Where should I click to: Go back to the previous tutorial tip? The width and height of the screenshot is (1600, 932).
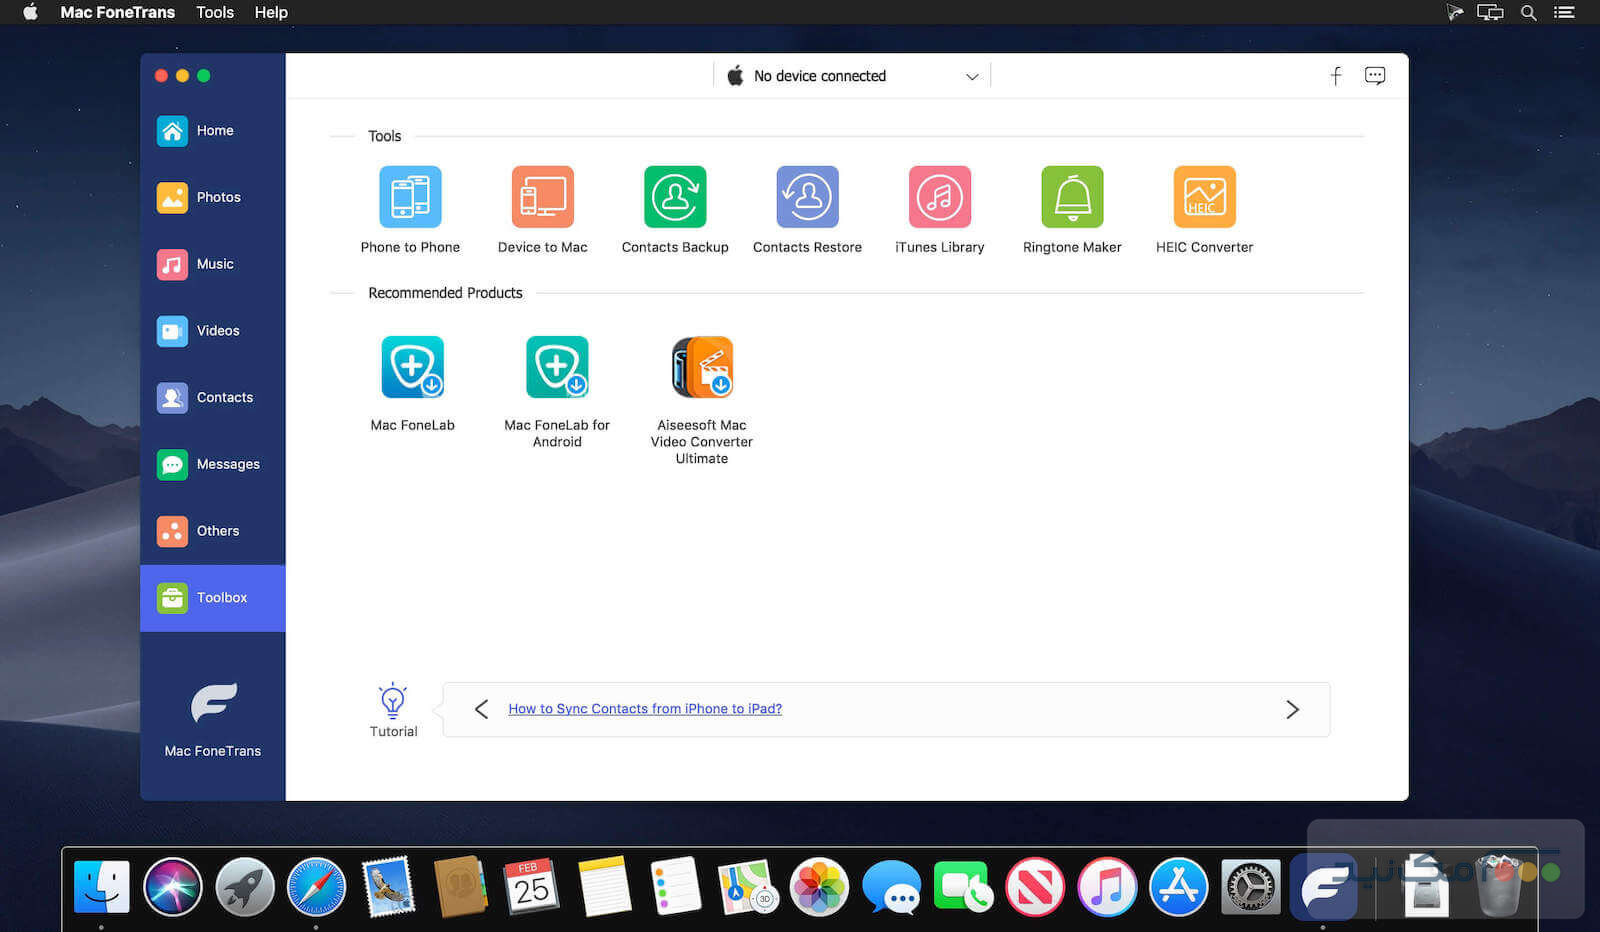pyautogui.click(x=481, y=709)
